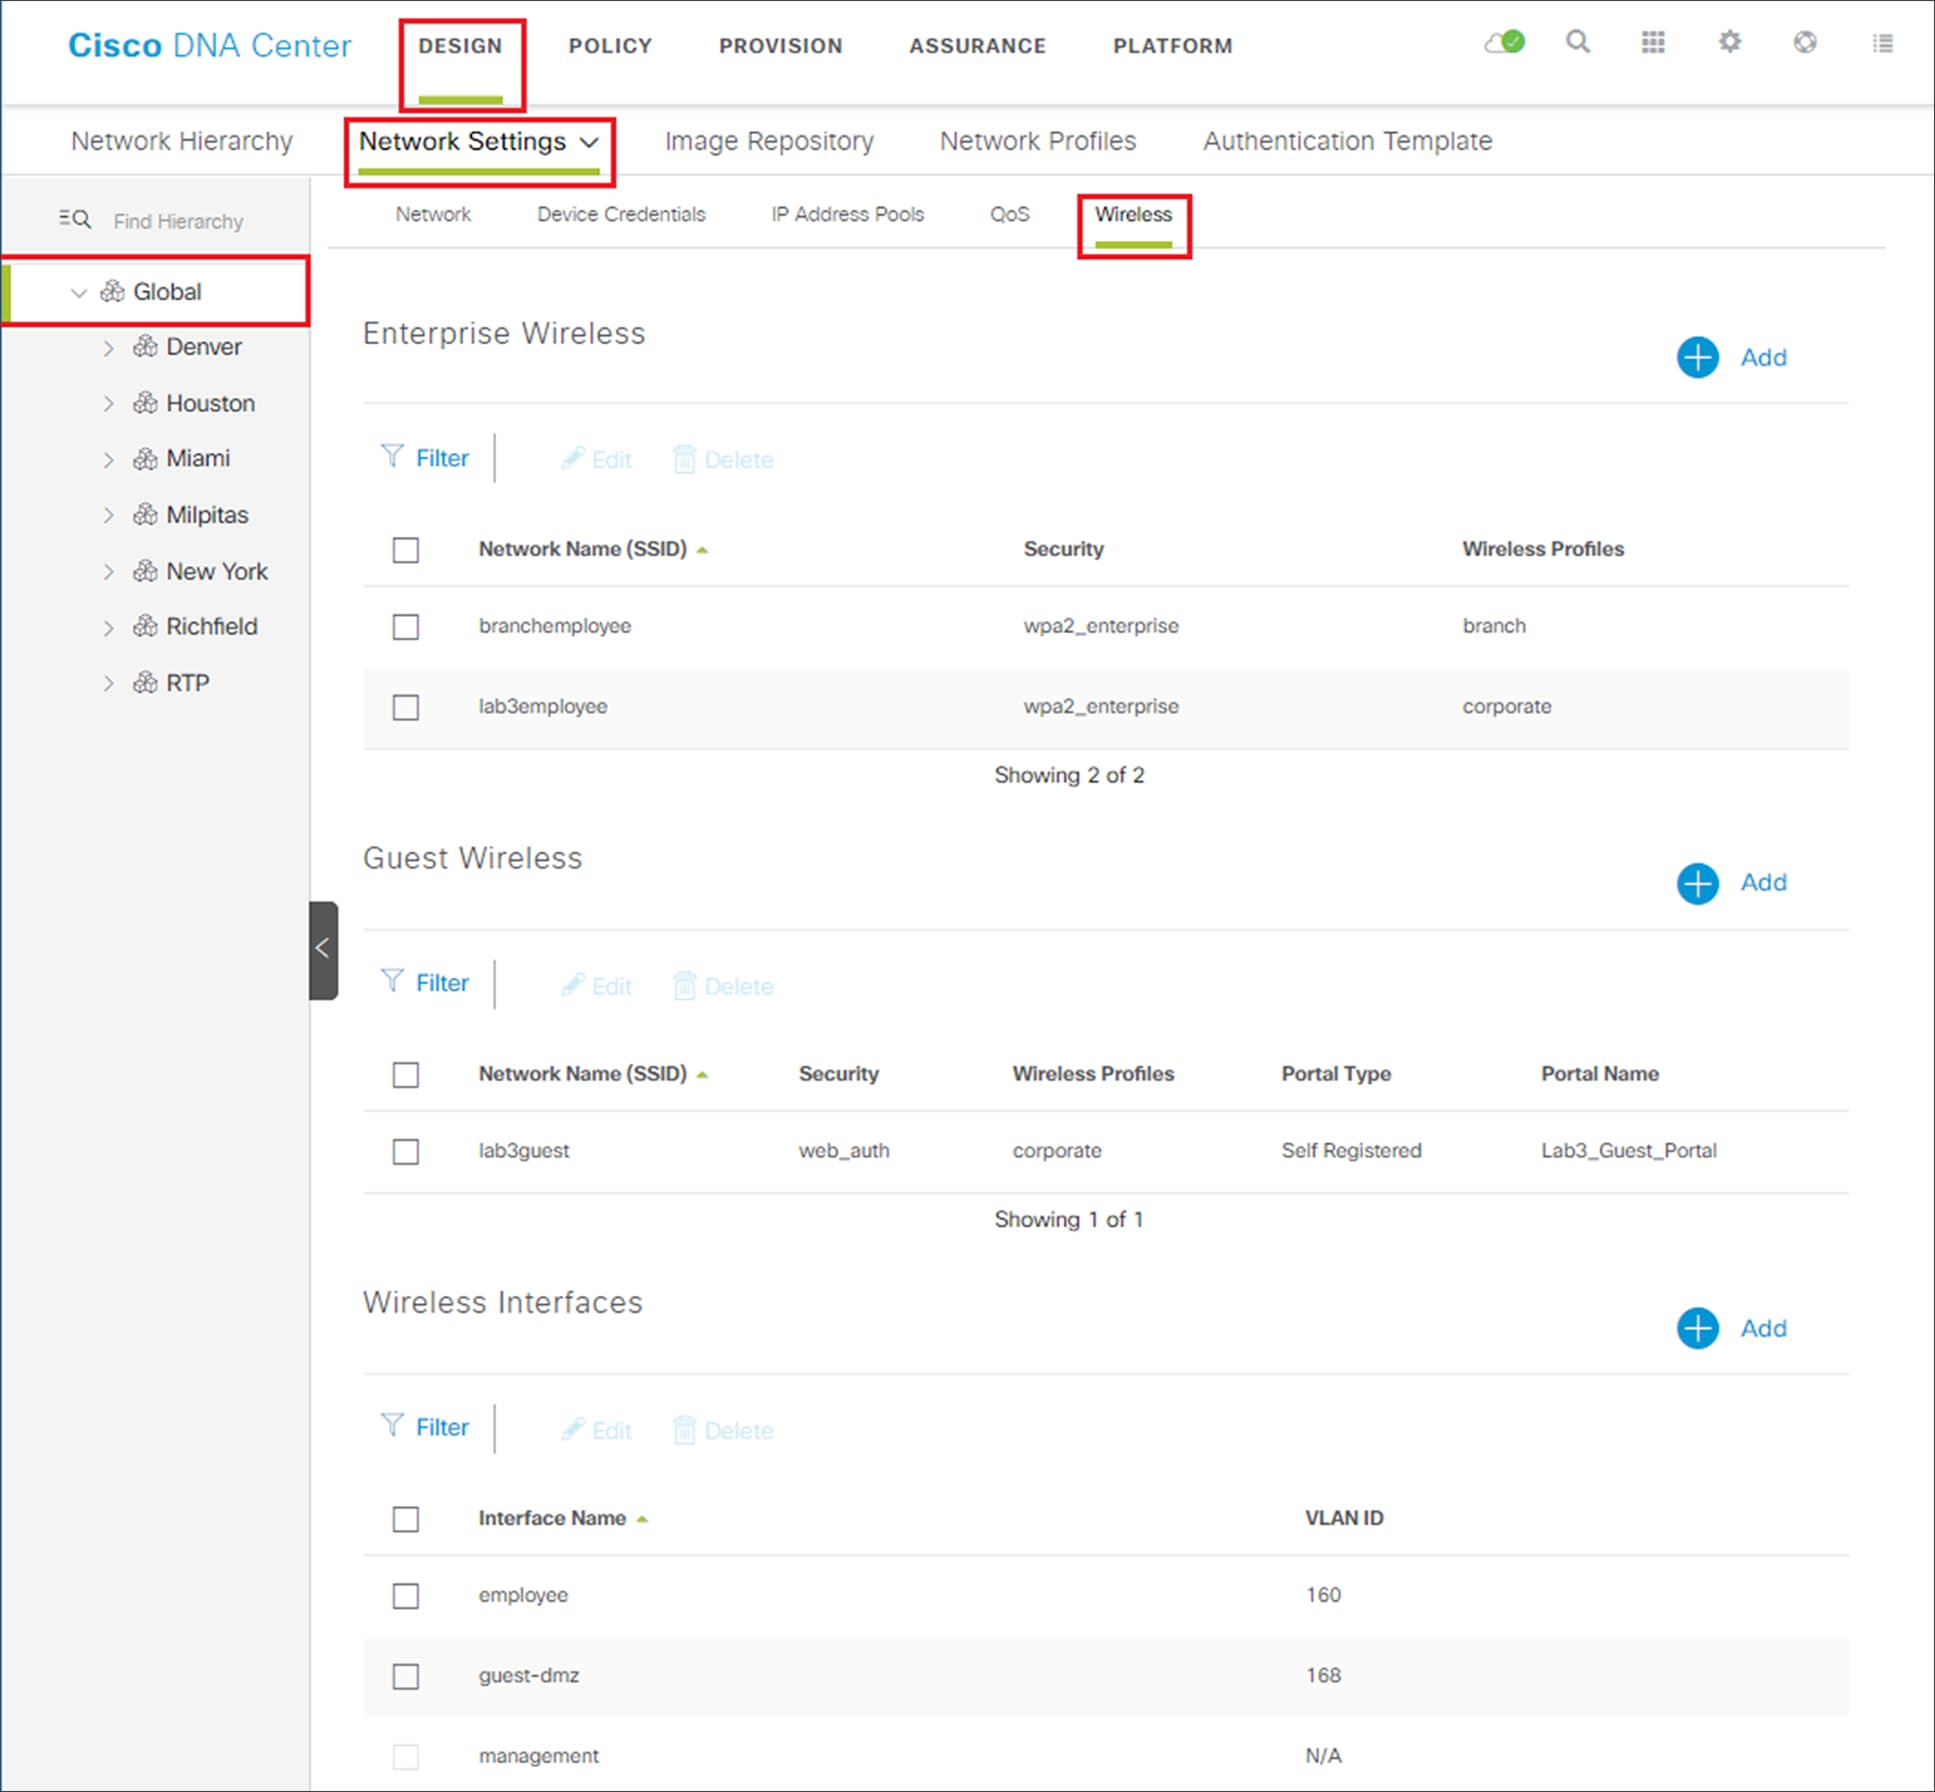Click the Find Hierarchy search field

point(178,221)
